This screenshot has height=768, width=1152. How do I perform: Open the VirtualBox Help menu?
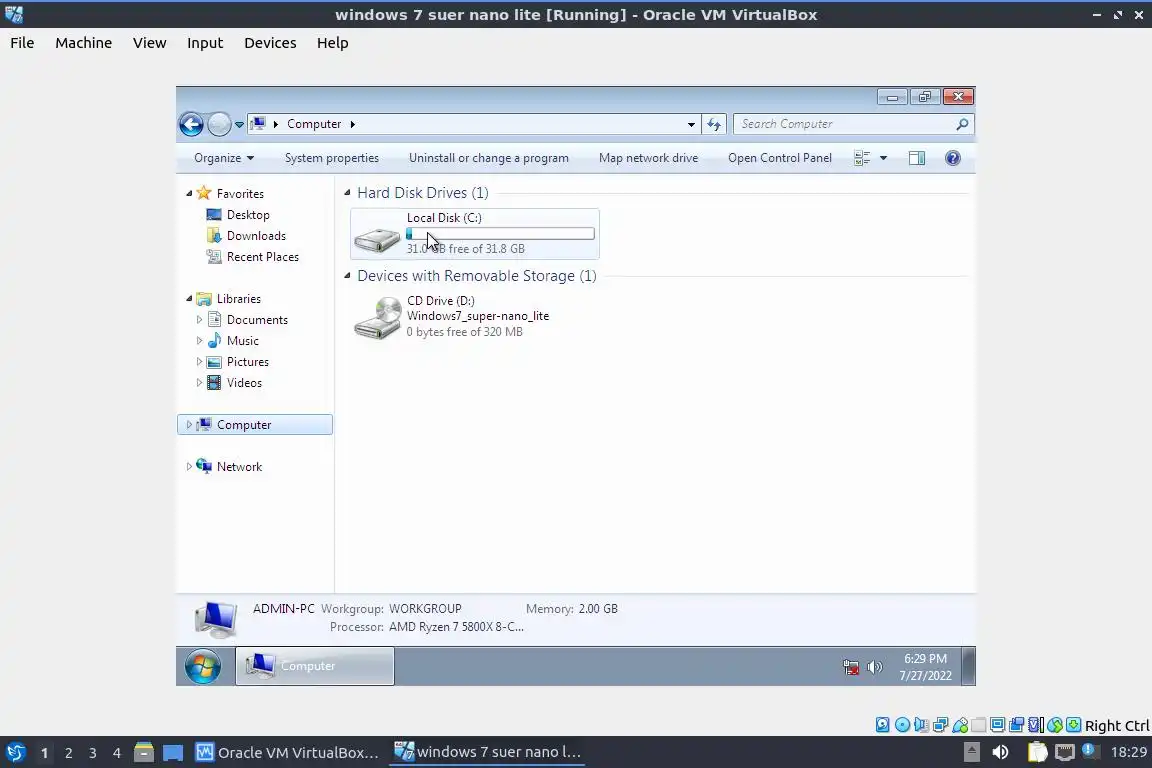click(333, 43)
